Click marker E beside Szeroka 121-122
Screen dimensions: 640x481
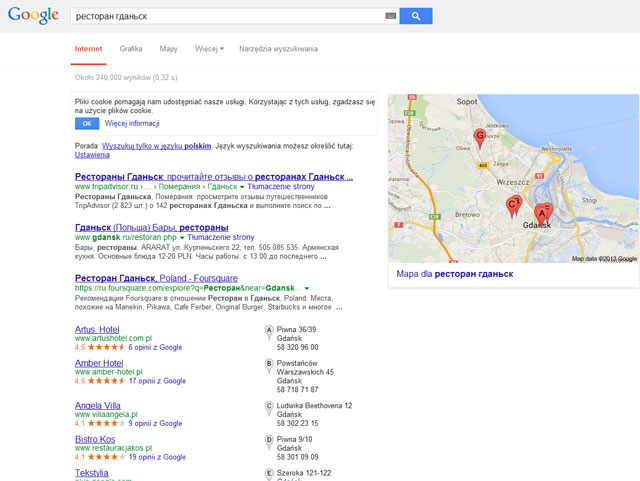pyautogui.click(x=269, y=475)
